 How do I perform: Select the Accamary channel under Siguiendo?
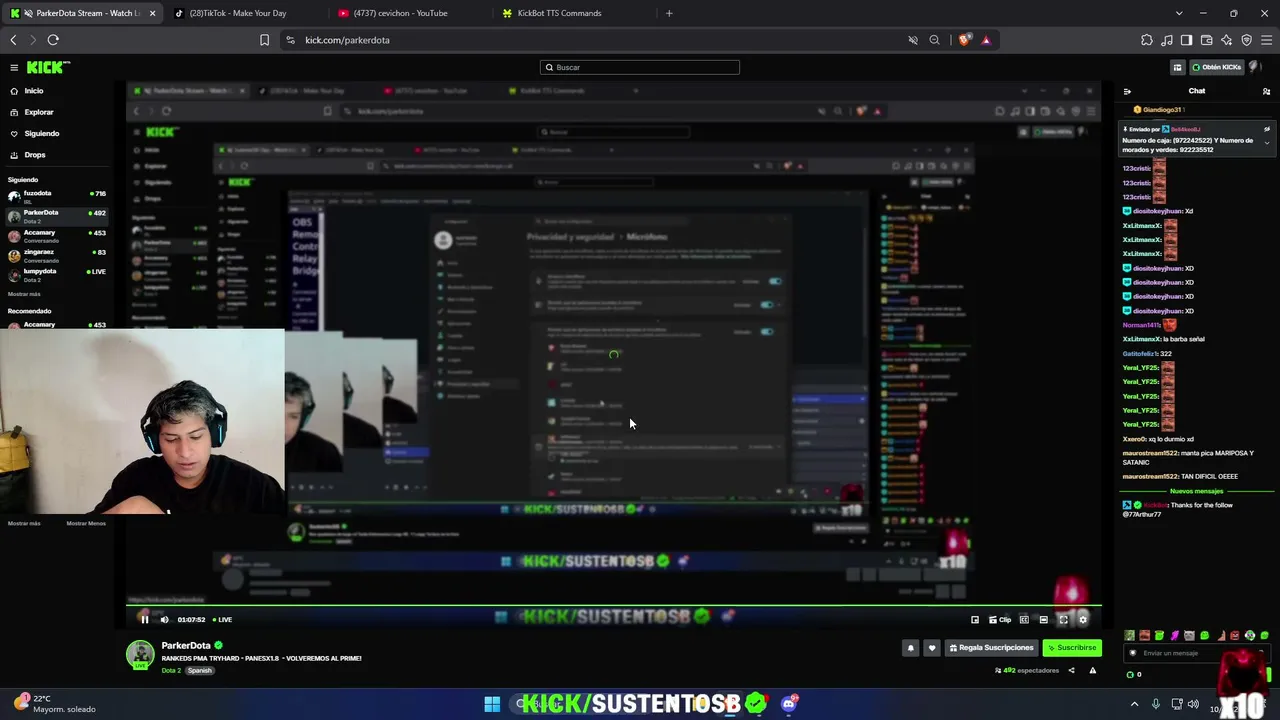56,236
